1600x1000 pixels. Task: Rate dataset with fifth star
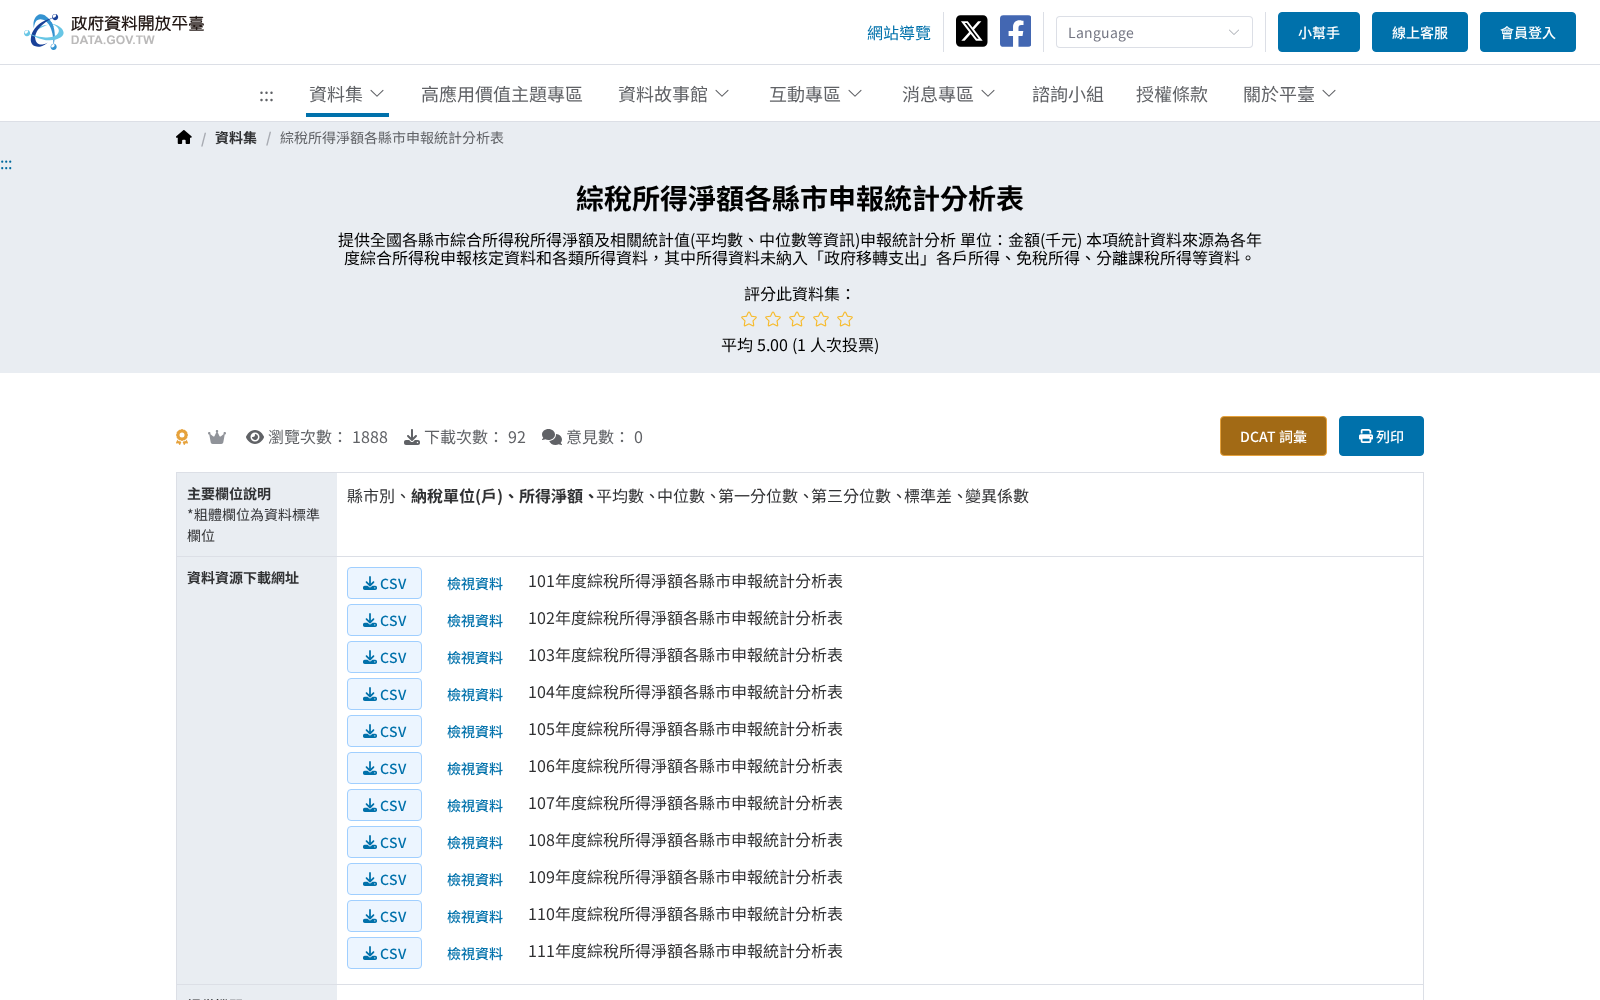(x=845, y=319)
